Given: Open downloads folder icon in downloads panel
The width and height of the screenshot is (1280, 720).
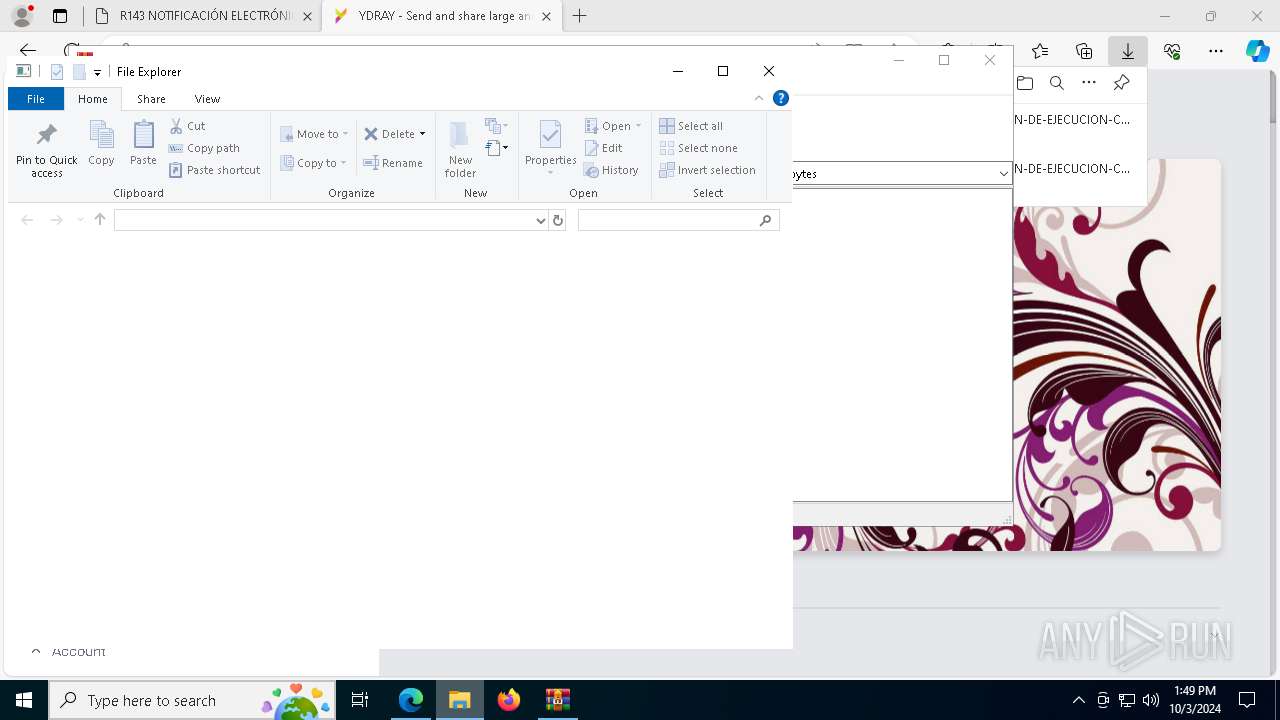Looking at the screenshot, I should click(1025, 83).
